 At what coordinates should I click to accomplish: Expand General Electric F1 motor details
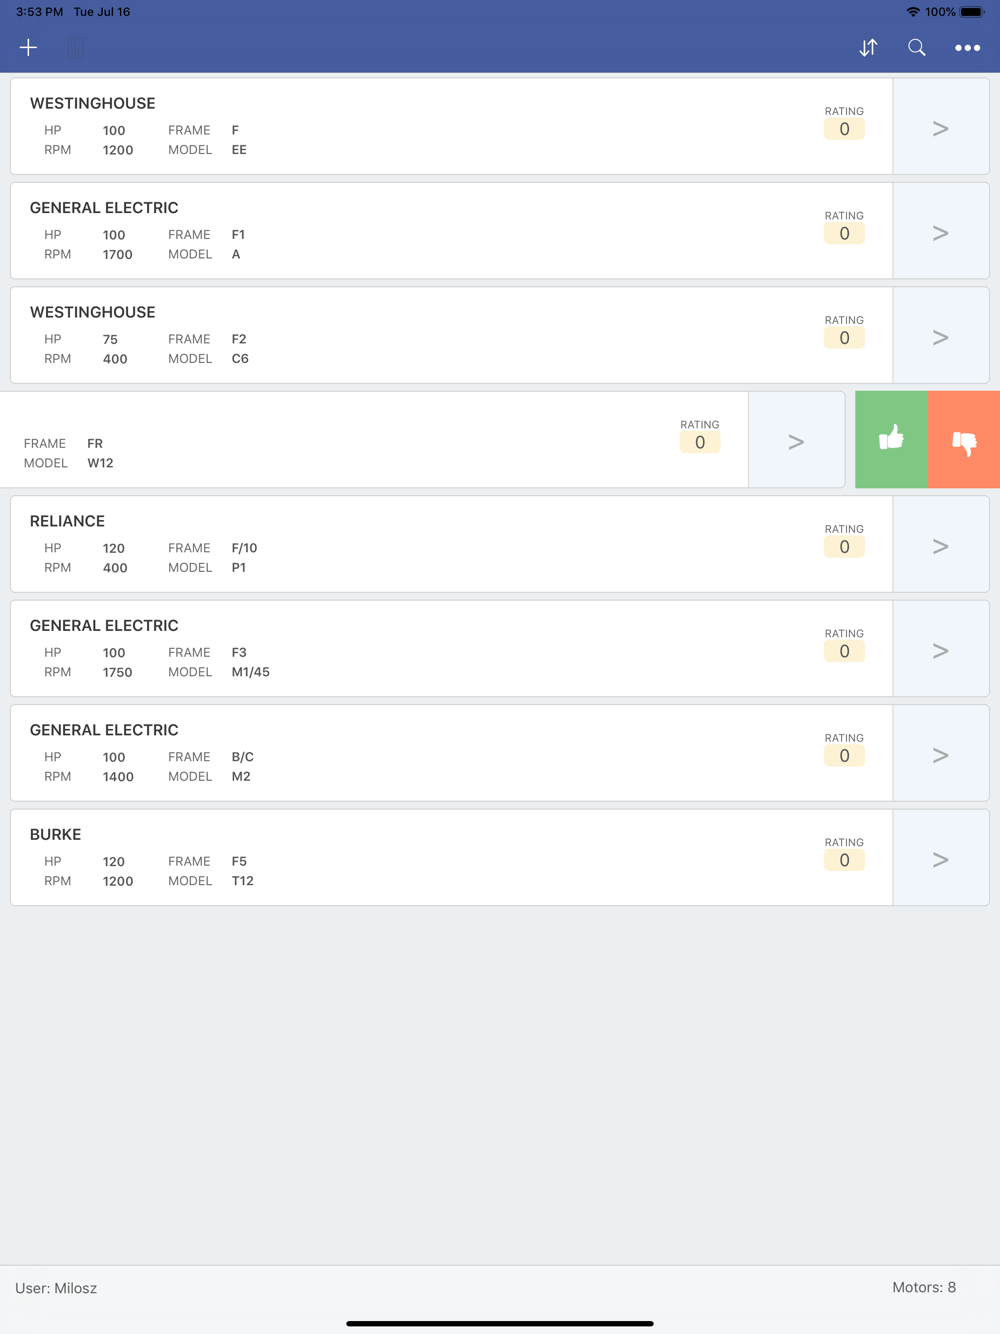(940, 231)
